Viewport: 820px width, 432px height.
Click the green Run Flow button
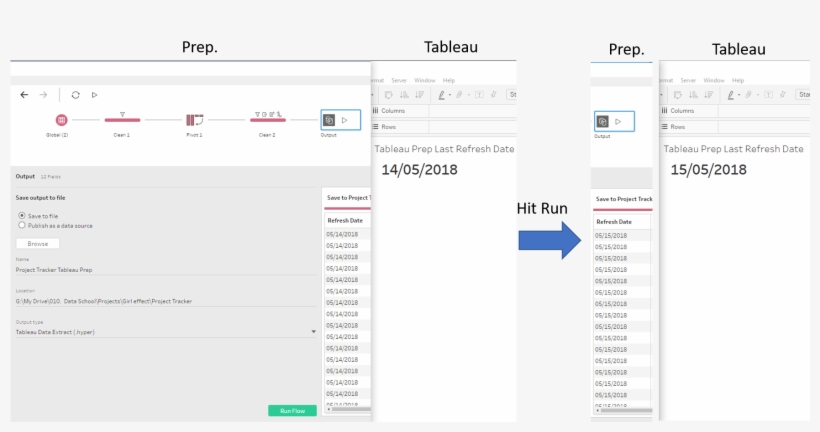coord(292,411)
